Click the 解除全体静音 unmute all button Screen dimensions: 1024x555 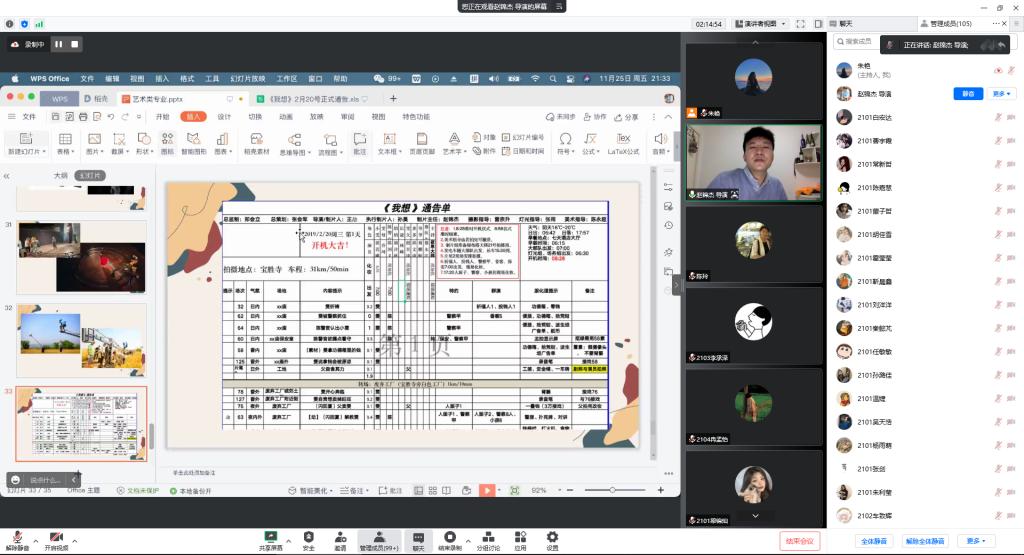tap(925, 541)
